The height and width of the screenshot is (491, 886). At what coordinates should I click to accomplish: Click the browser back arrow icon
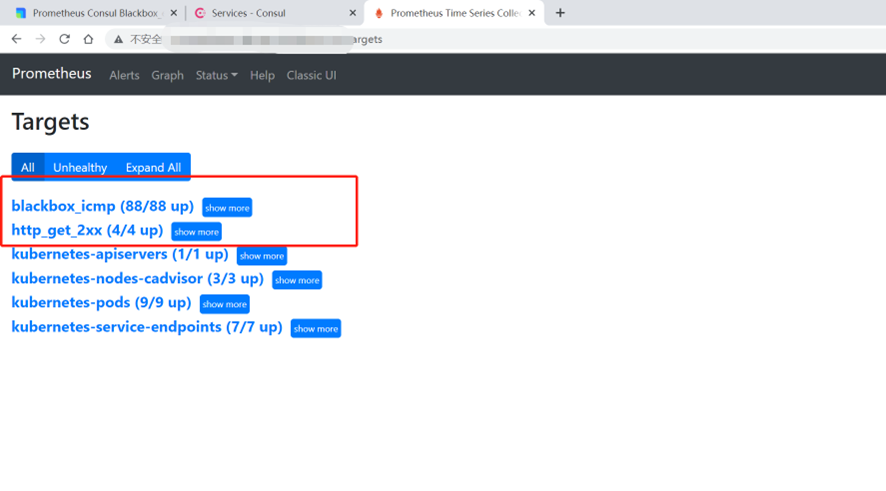(16, 39)
